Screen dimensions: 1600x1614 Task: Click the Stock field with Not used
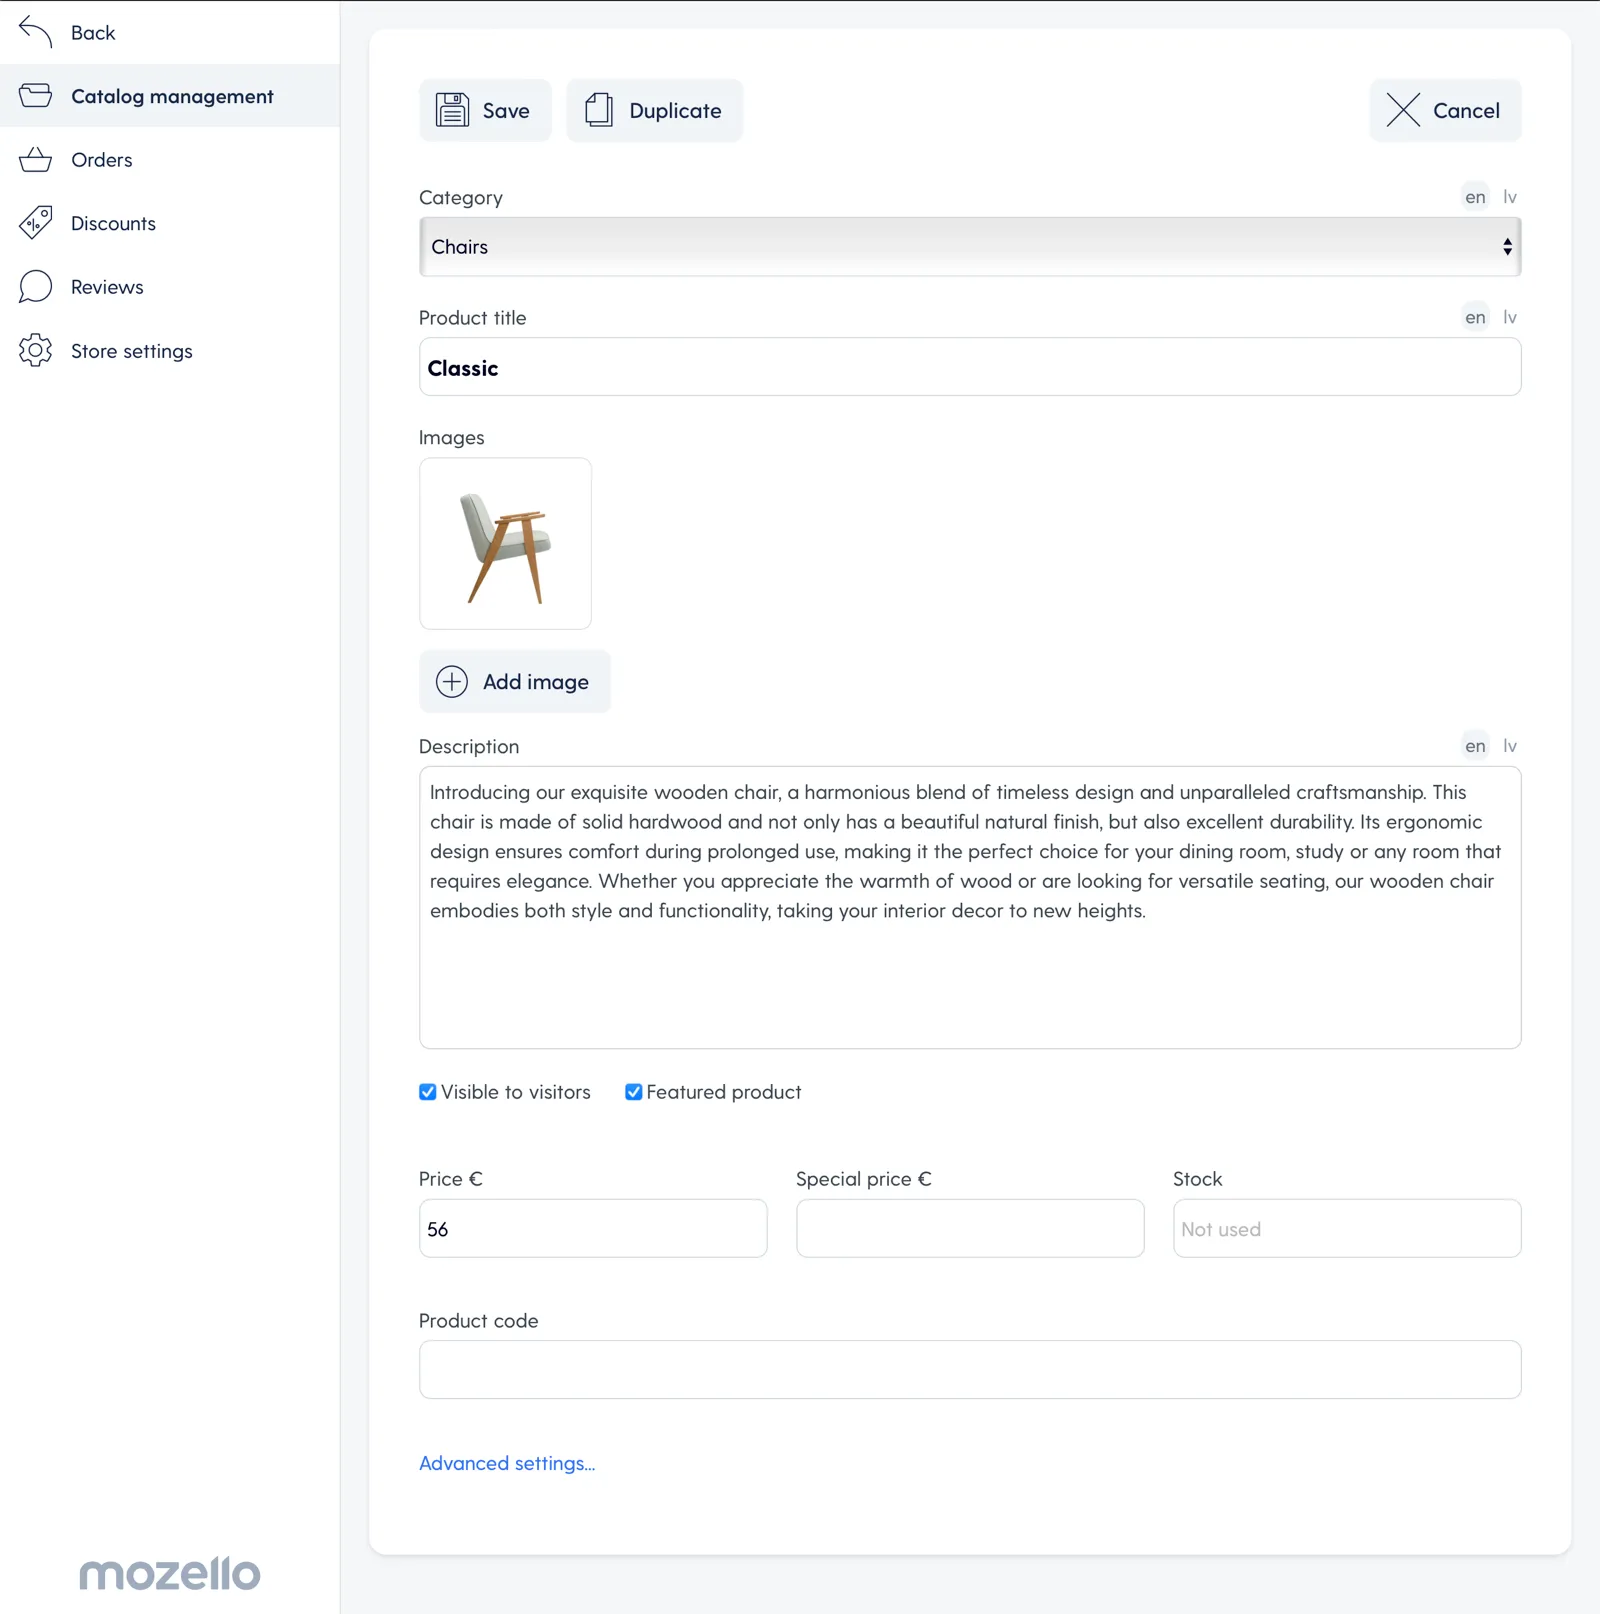tap(1347, 1229)
